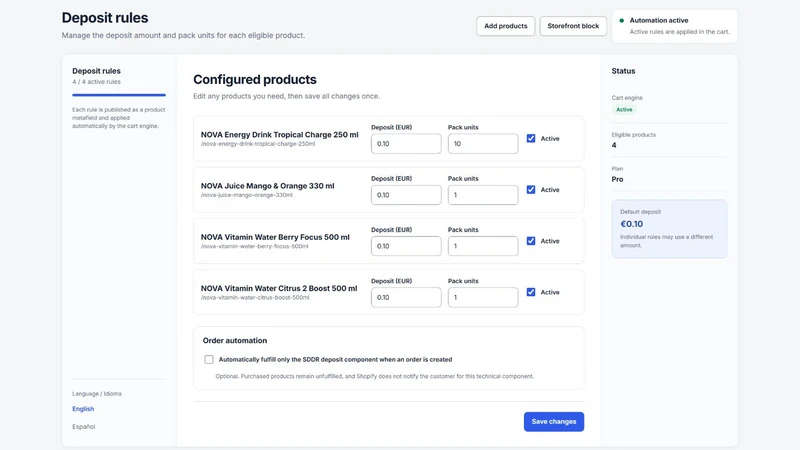Uncheck Active for NOVA Vitamin Water Berry Focus
The height and width of the screenshot is (450, 800).
click(x=531, y=241)
